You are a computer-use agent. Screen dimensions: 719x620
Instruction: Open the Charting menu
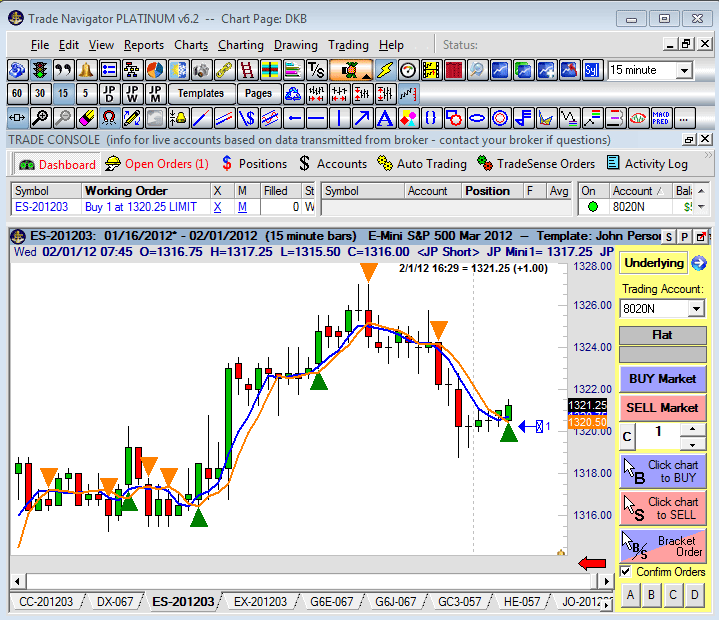click(x=241, y=45)
